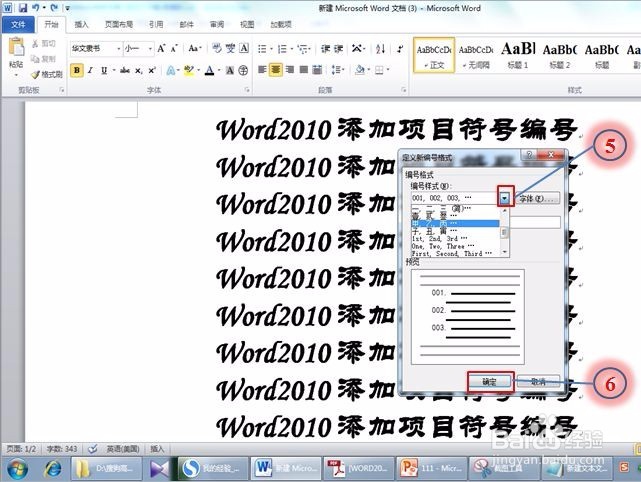
Task: Apply superscript formatting
Action: click(x=152, y=70)
